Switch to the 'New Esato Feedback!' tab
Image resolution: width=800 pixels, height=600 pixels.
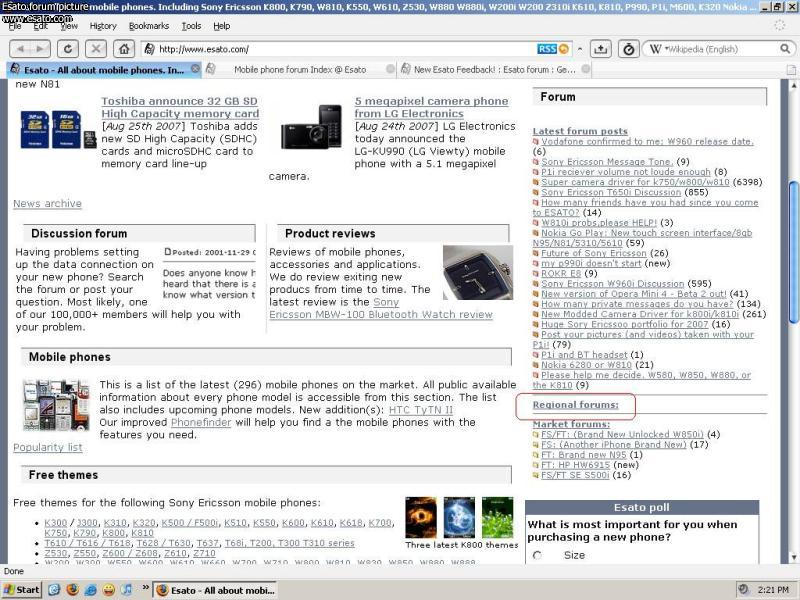[x=495, y=69]
